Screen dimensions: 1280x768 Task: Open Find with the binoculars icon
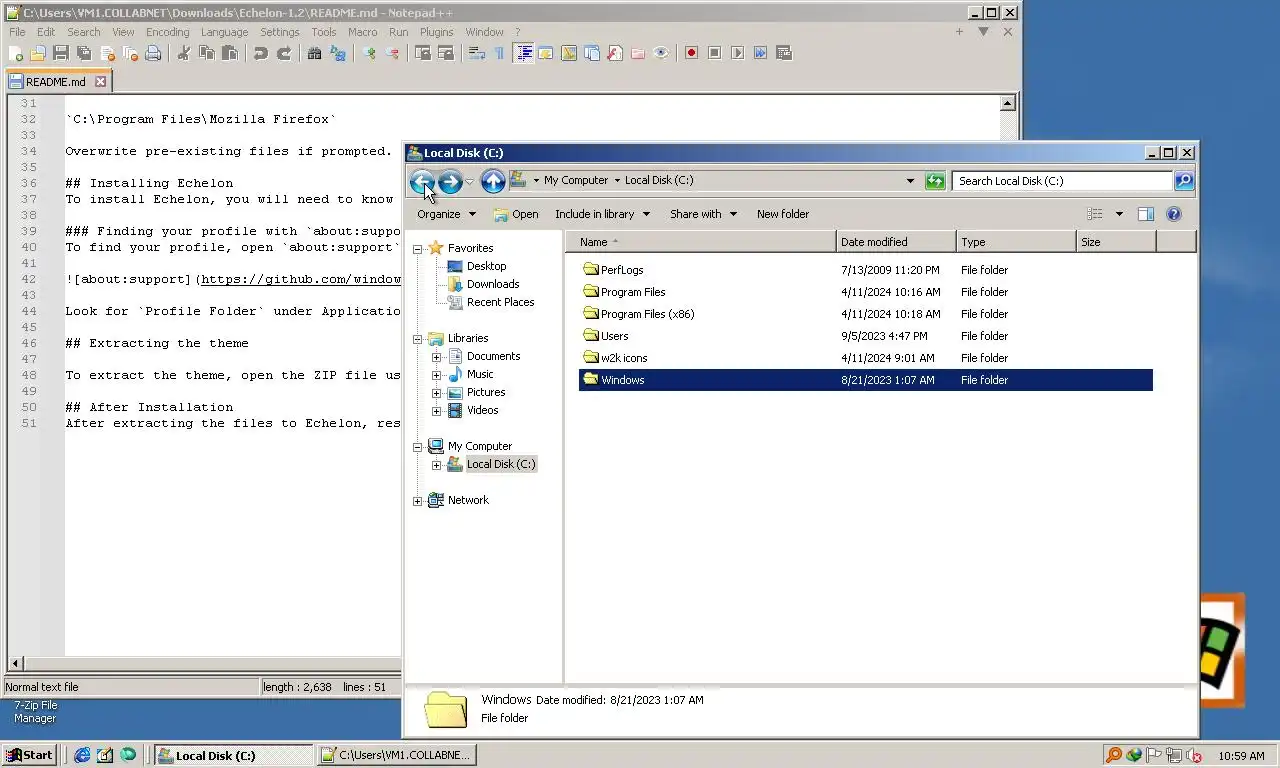pyautogui.click(x=314, y=53)
